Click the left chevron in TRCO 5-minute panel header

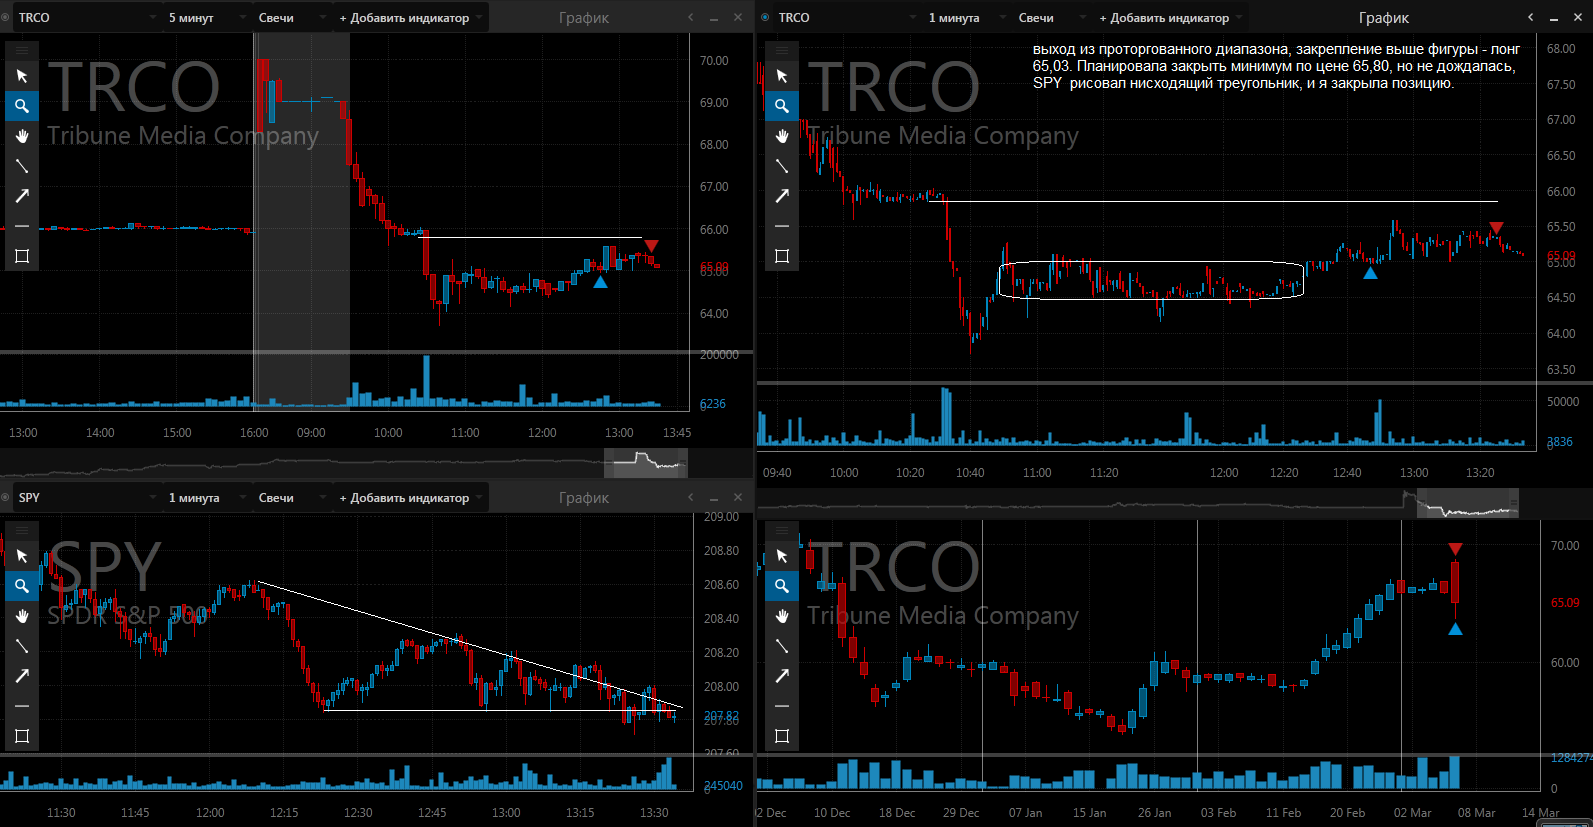pos(690,17)
